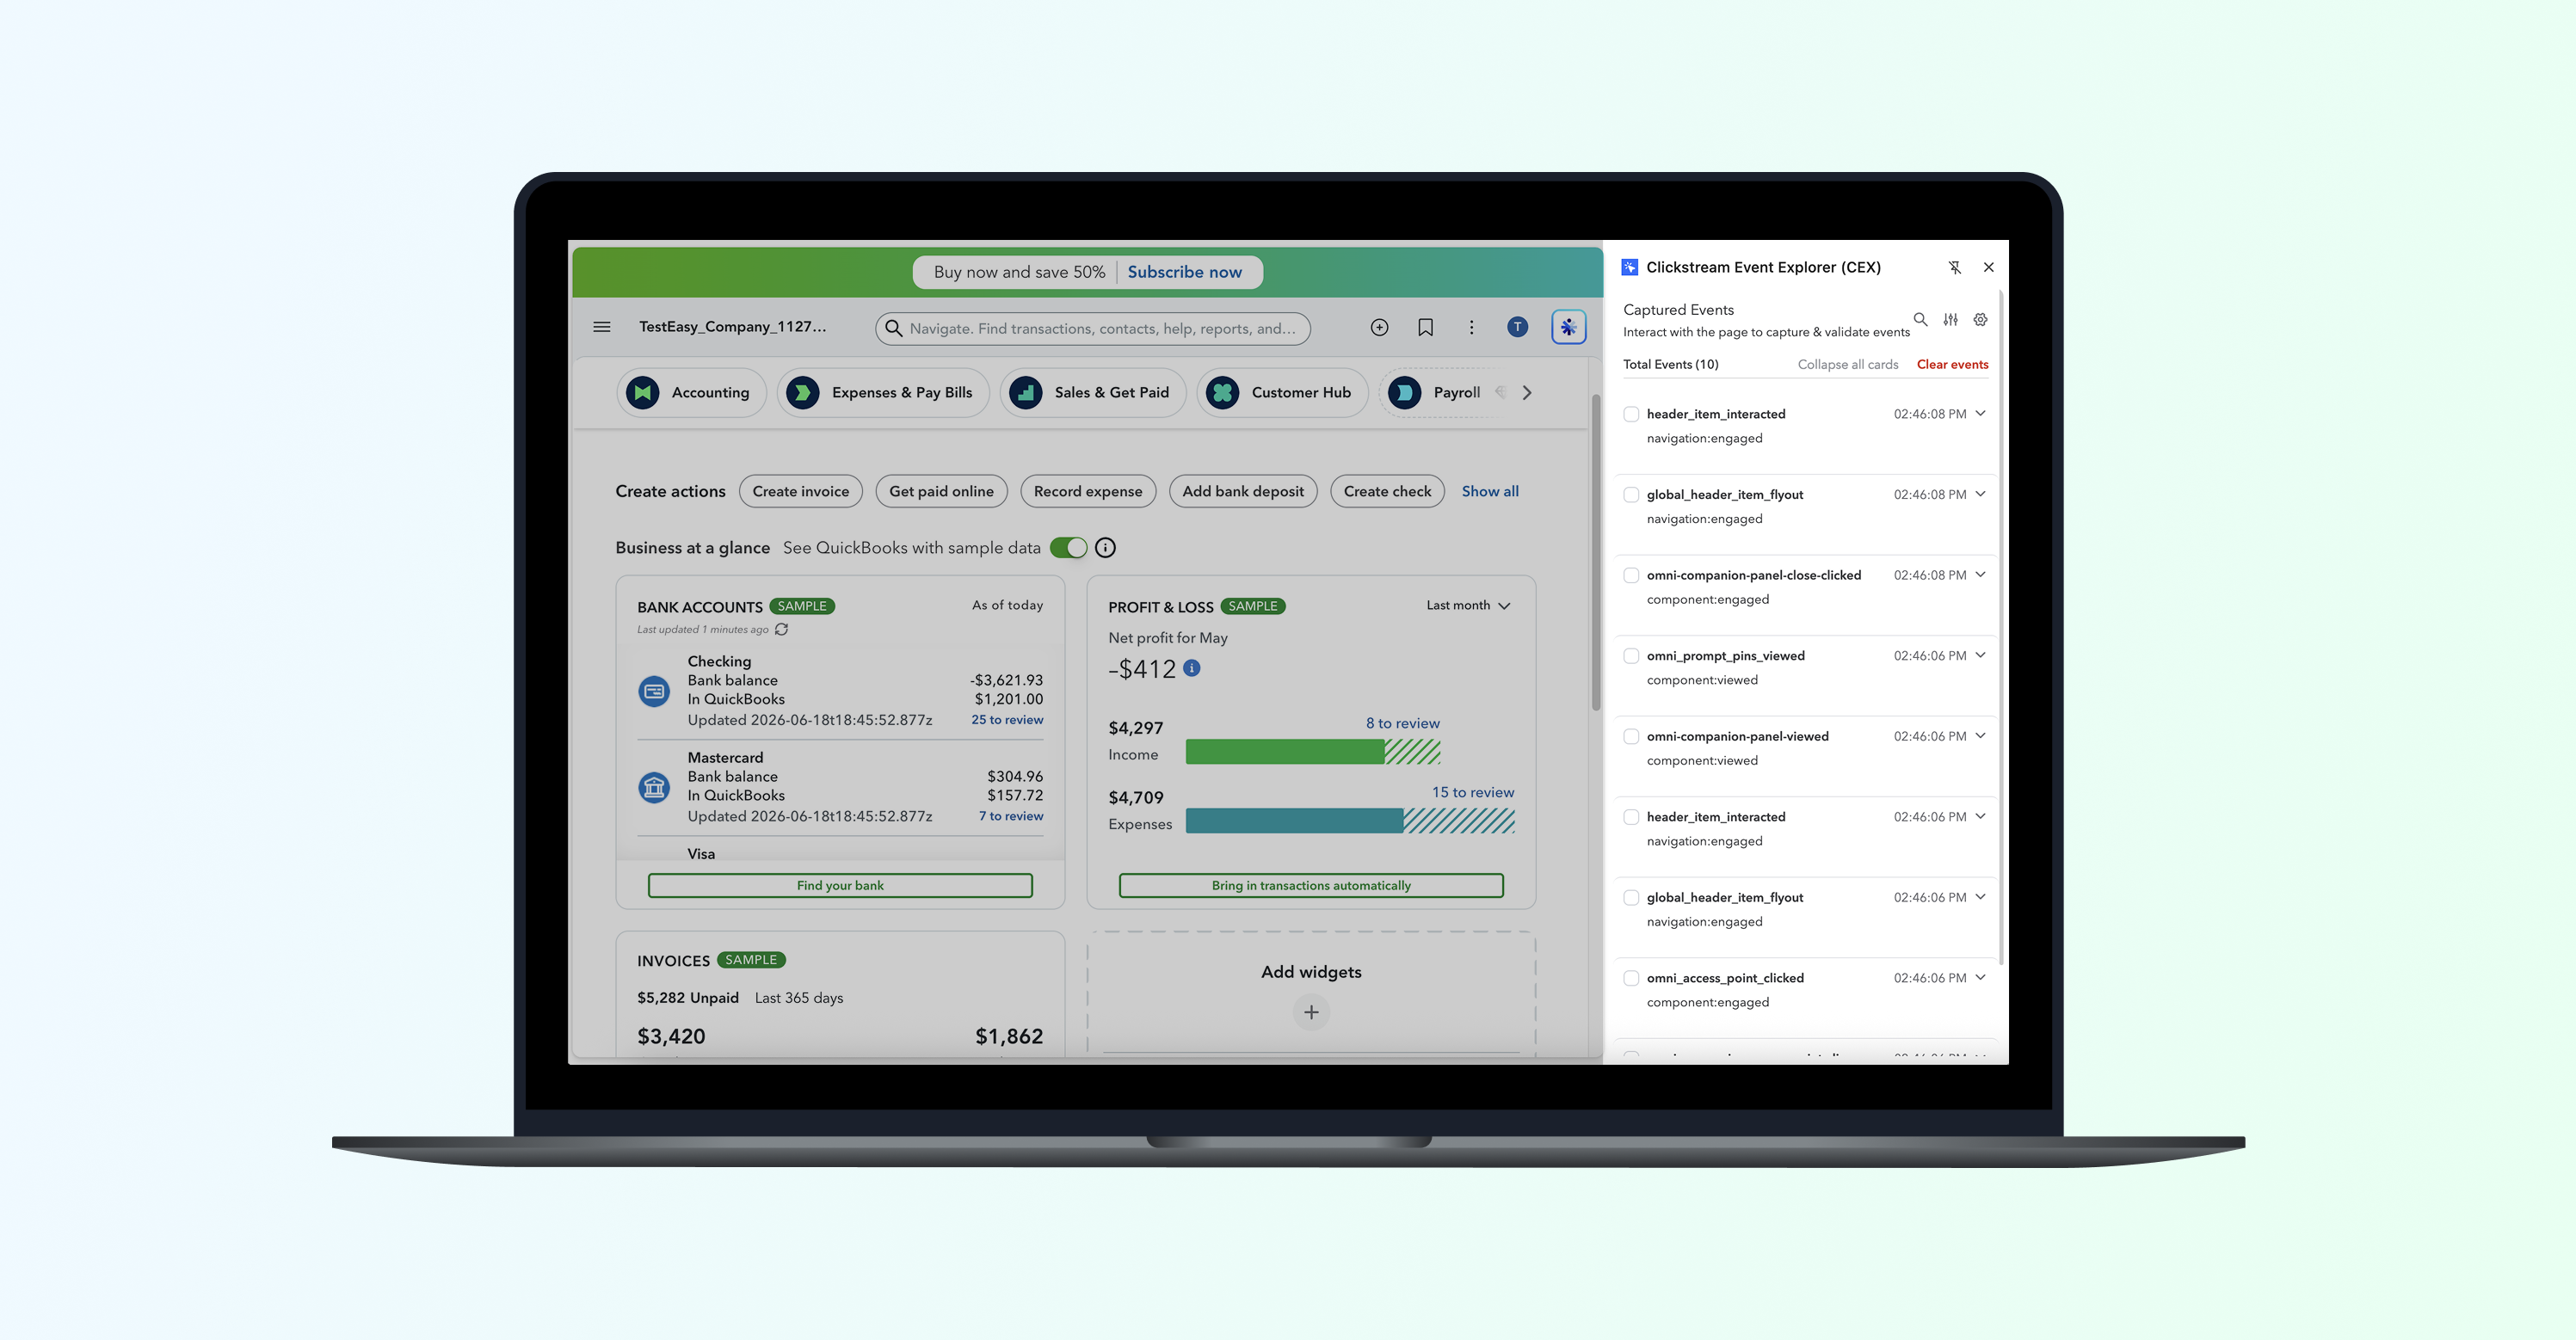Open Customer Hub tab
2576x1340 pixels.
1282,393
